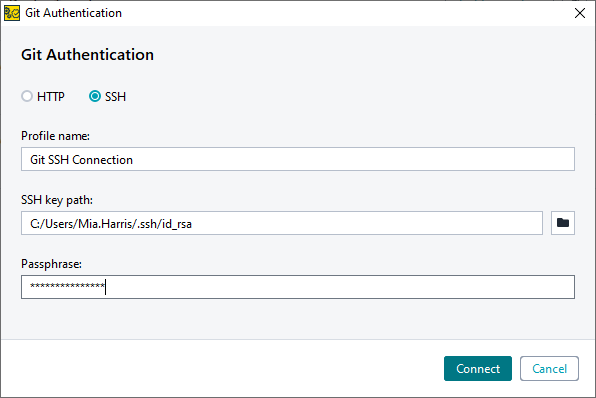596x398 pixels.
Task: Click the Cancel button
Action: (x=549, y=368)
